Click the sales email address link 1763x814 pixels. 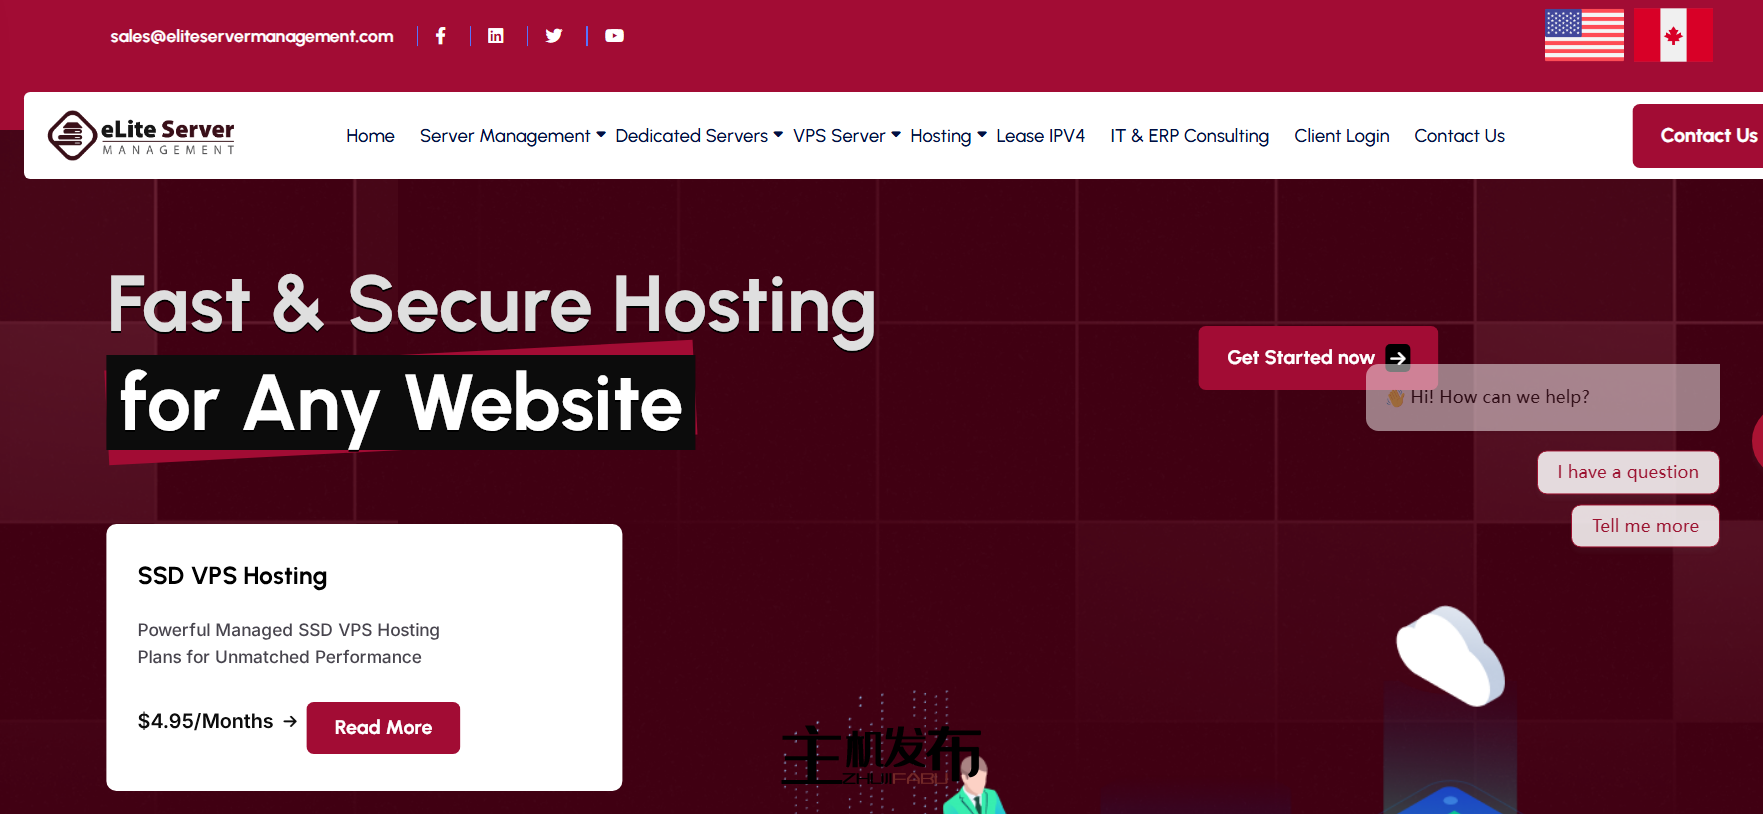point(252,36)
